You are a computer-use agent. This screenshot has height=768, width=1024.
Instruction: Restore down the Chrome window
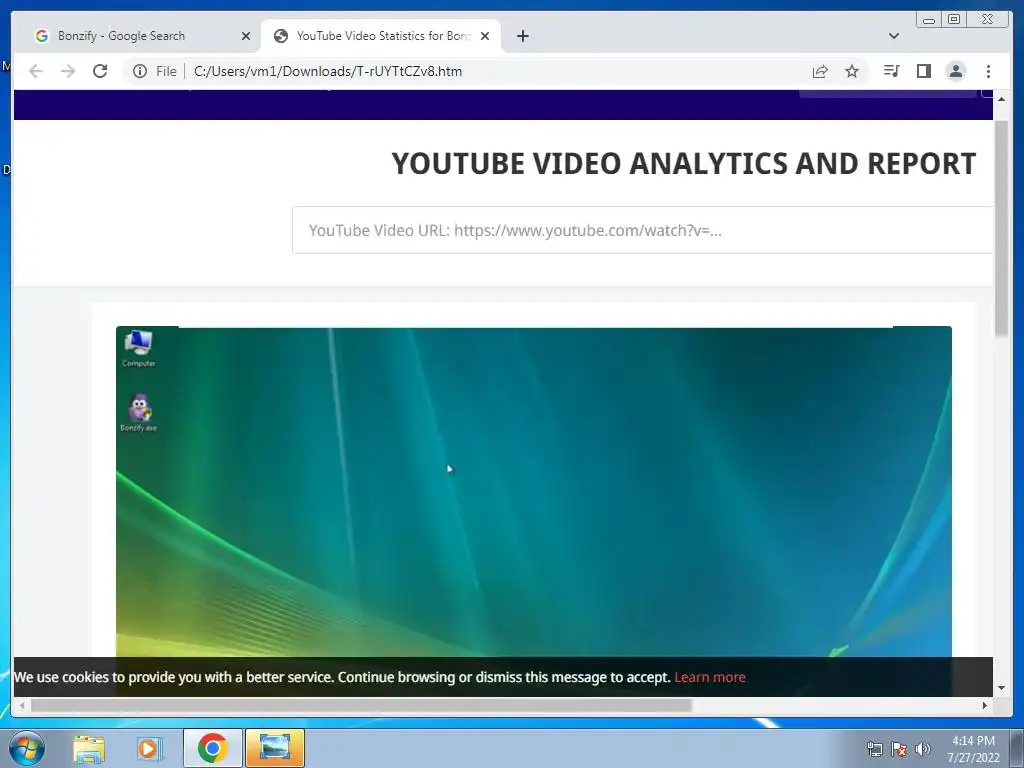[x=953, y=20]
